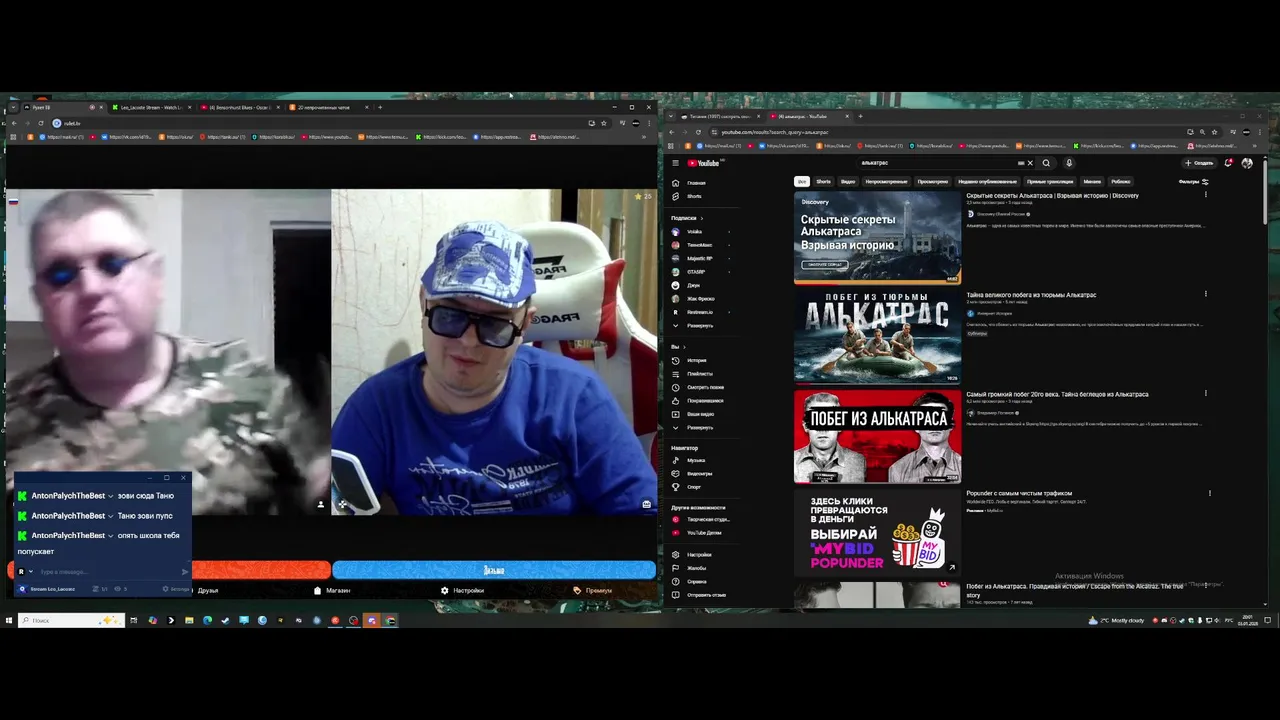Open Отправить отзыв in the YouTube sidebar
The height and width of the screenshot is (720, 1280).
(706, 595)
